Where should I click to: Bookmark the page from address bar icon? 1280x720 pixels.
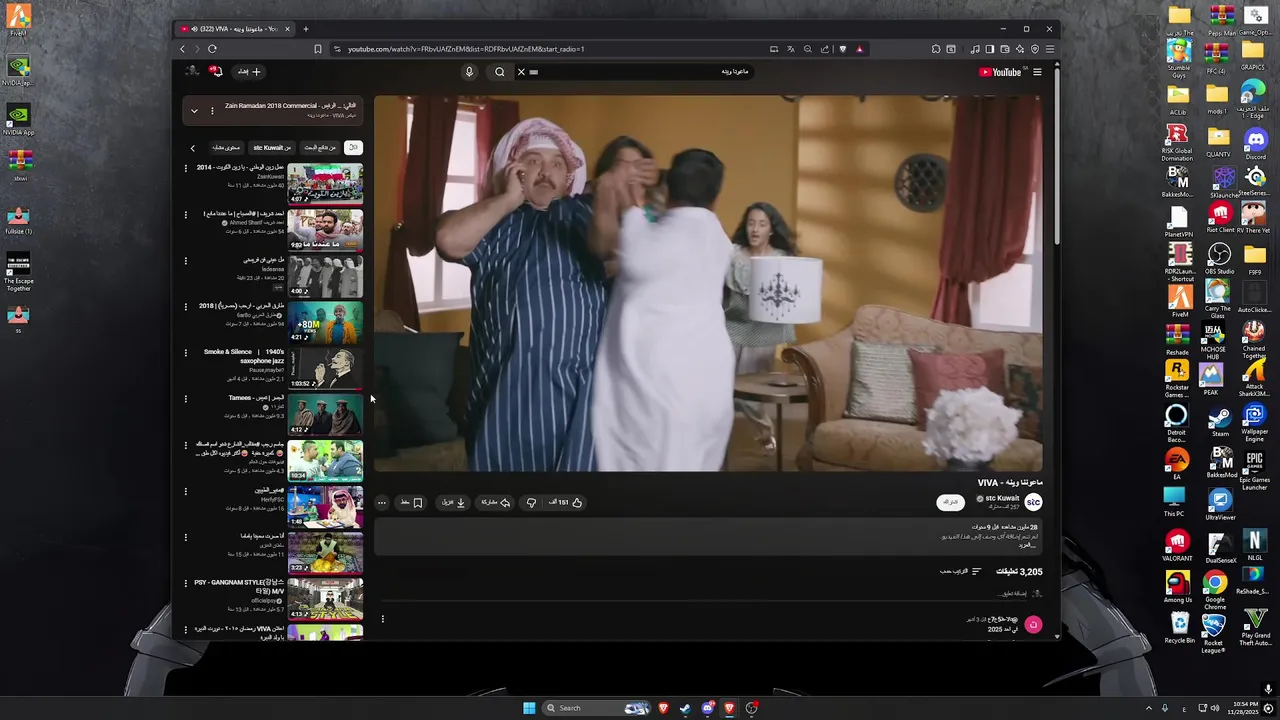pyautogui.click(x=318, y=49)
